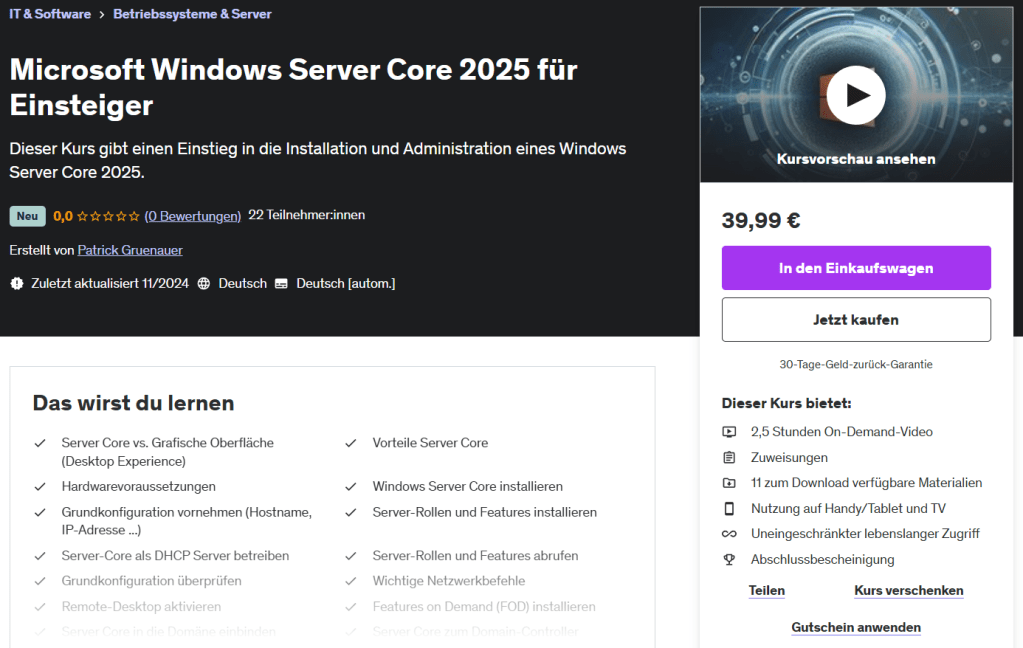Open Betriebssysteme & Server category breadcrumb

click(192, 14)
